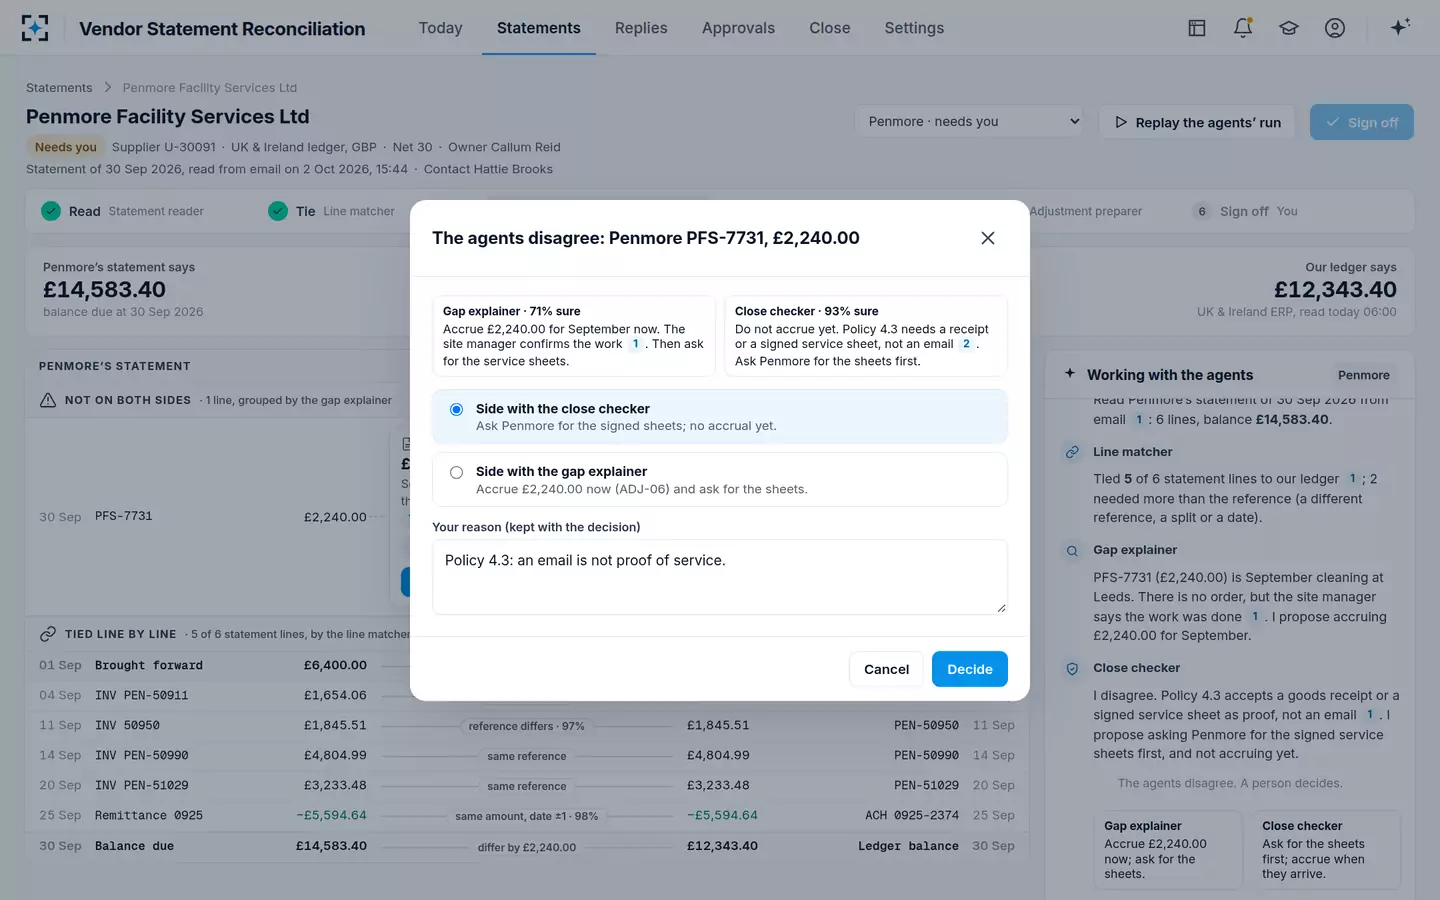Click the Close checker summary card in side panel
Image resolution: width=1440 pixels, height=900 pixels.
[1326, 850]
